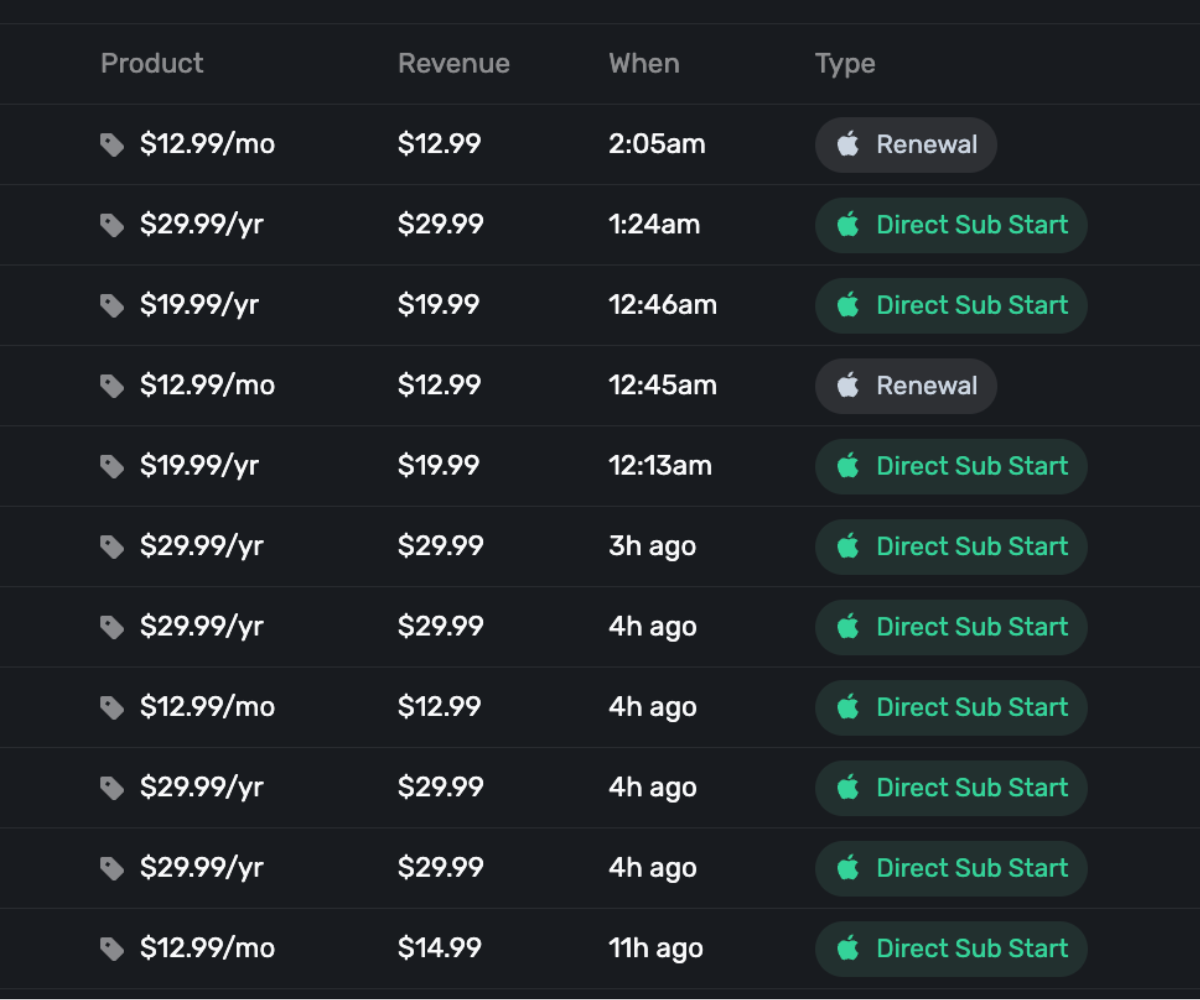Click the $14.99 revenue amount

(x=439, y=948)
